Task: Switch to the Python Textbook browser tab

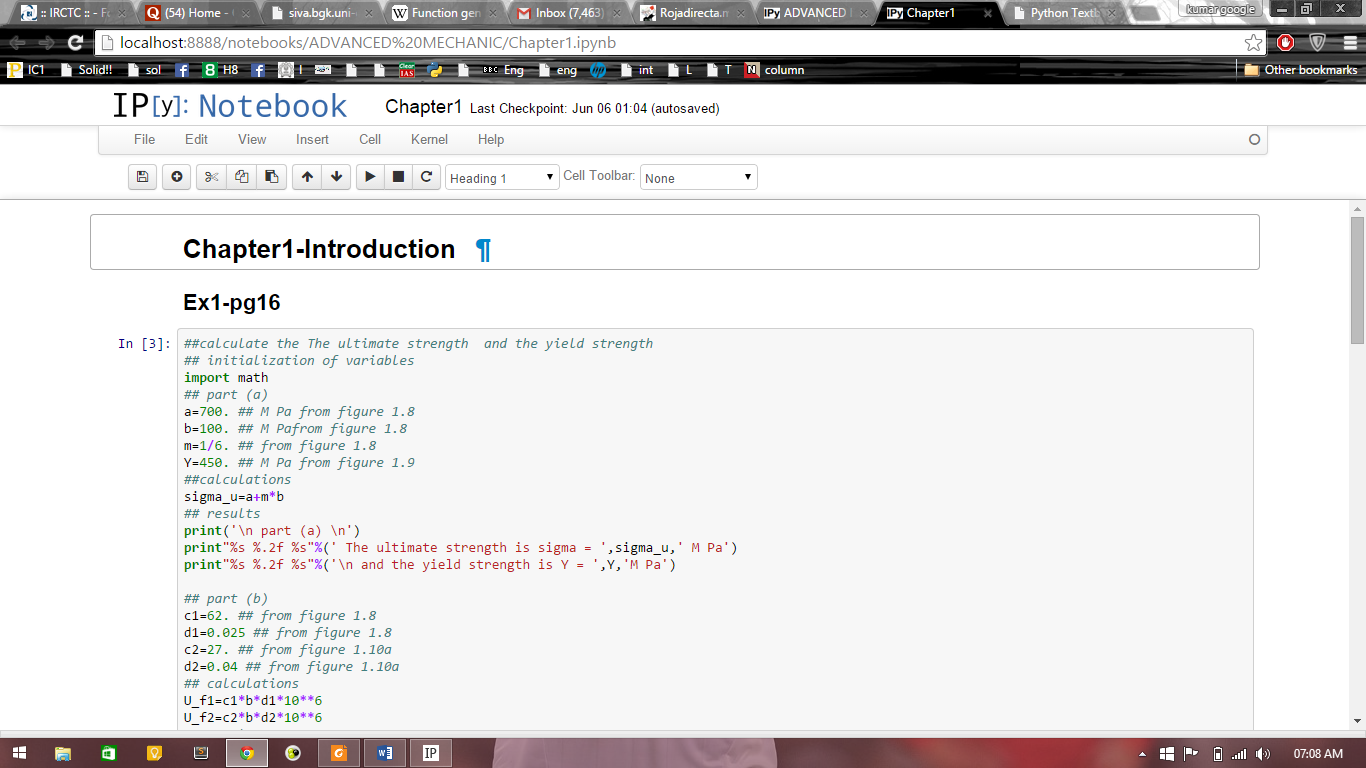Action: coord(1063,13)
